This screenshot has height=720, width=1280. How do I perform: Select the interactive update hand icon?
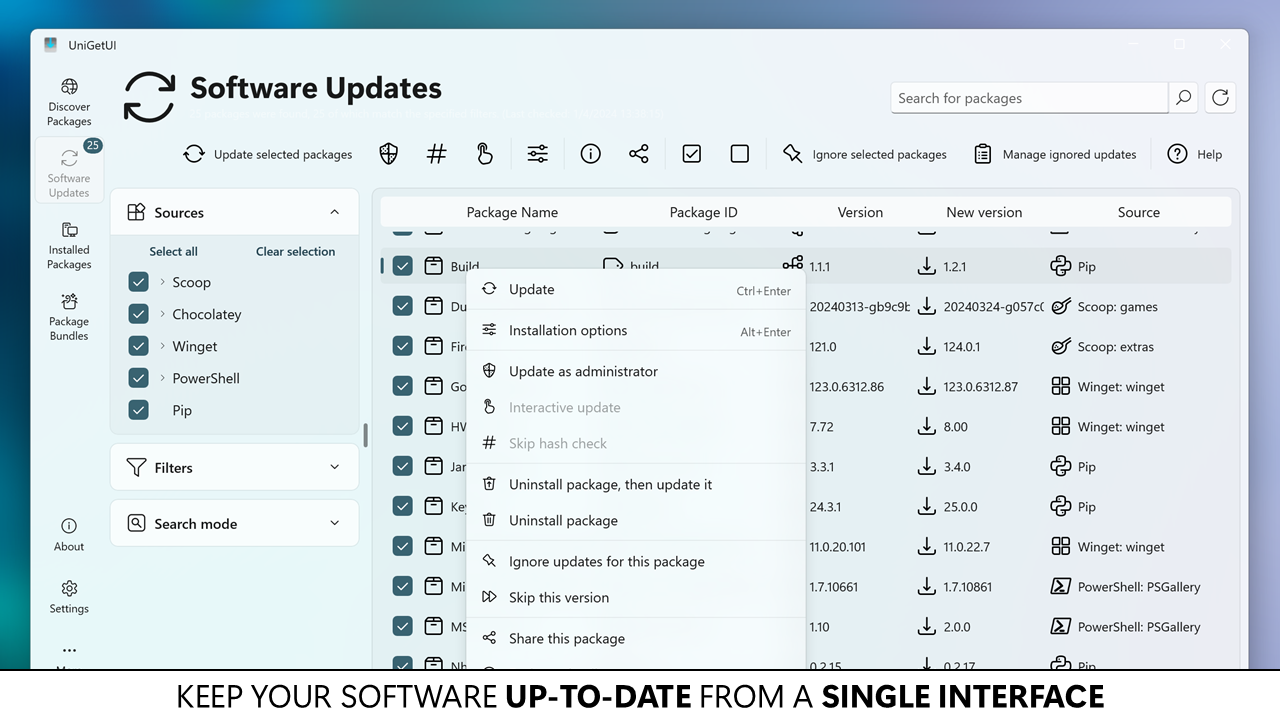484,153
